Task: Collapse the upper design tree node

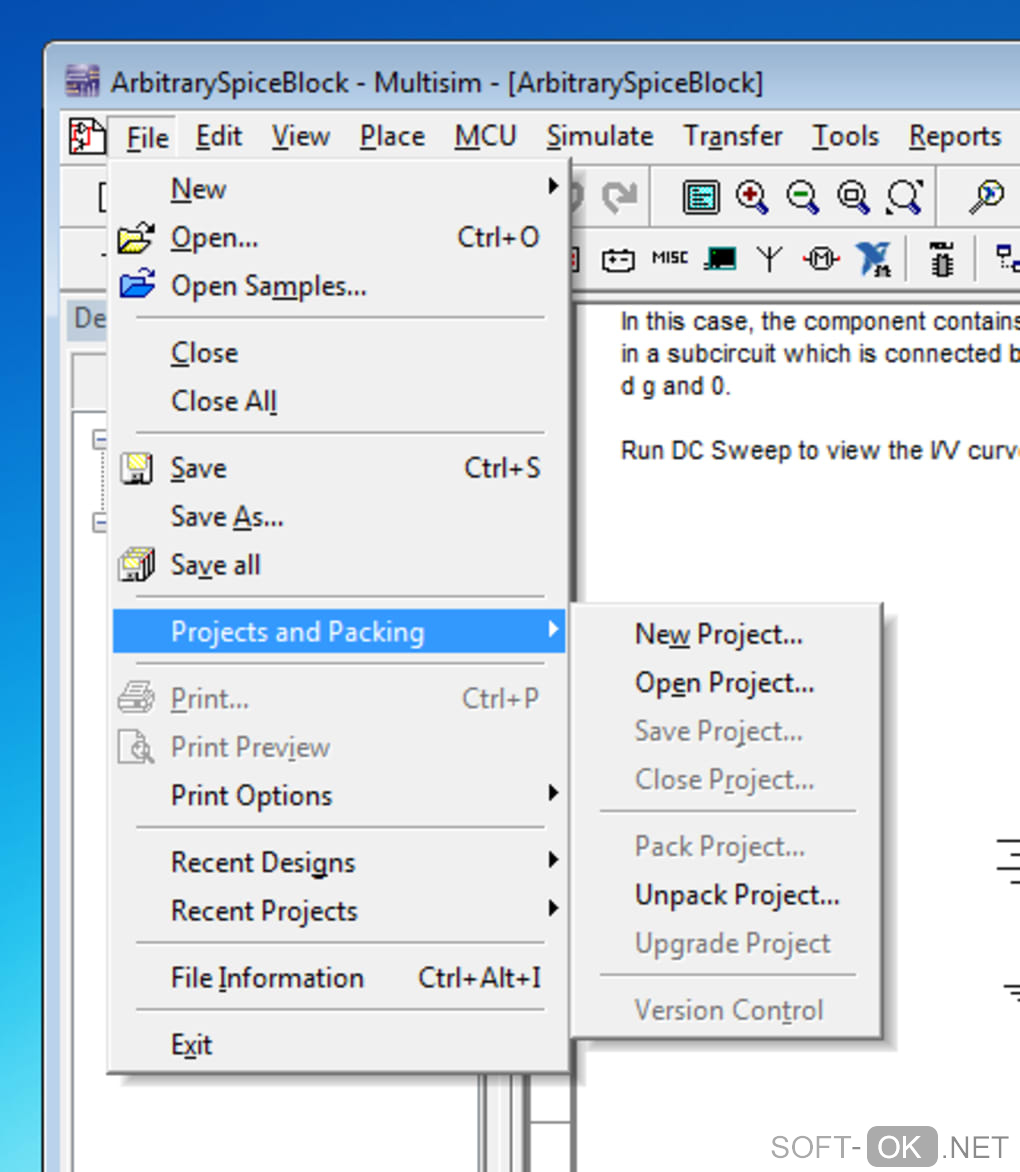Action: [99, 439]
